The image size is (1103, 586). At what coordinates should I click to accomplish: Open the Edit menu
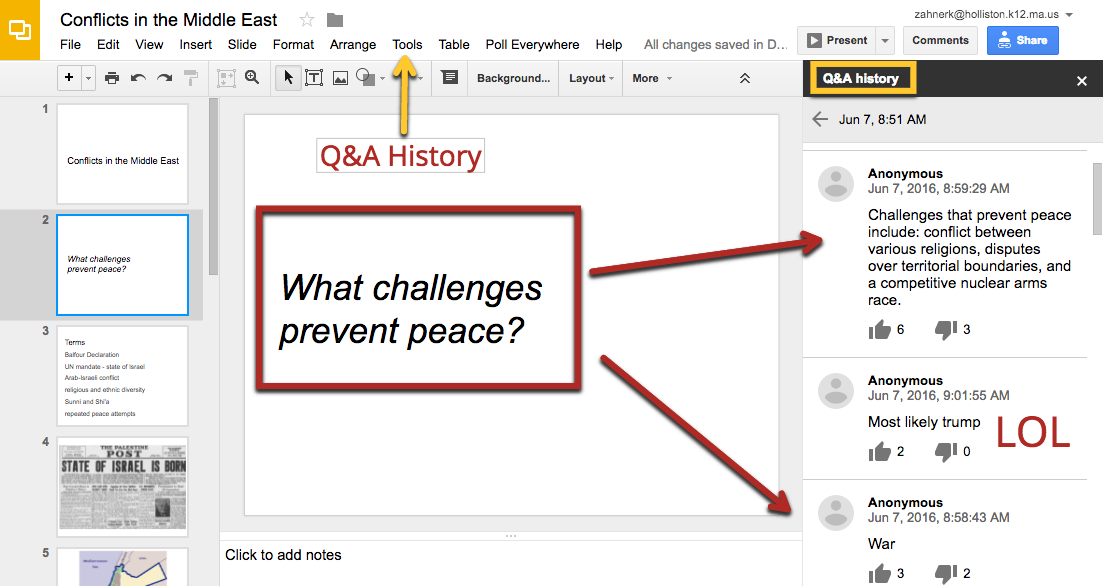[x=108, y=44]
